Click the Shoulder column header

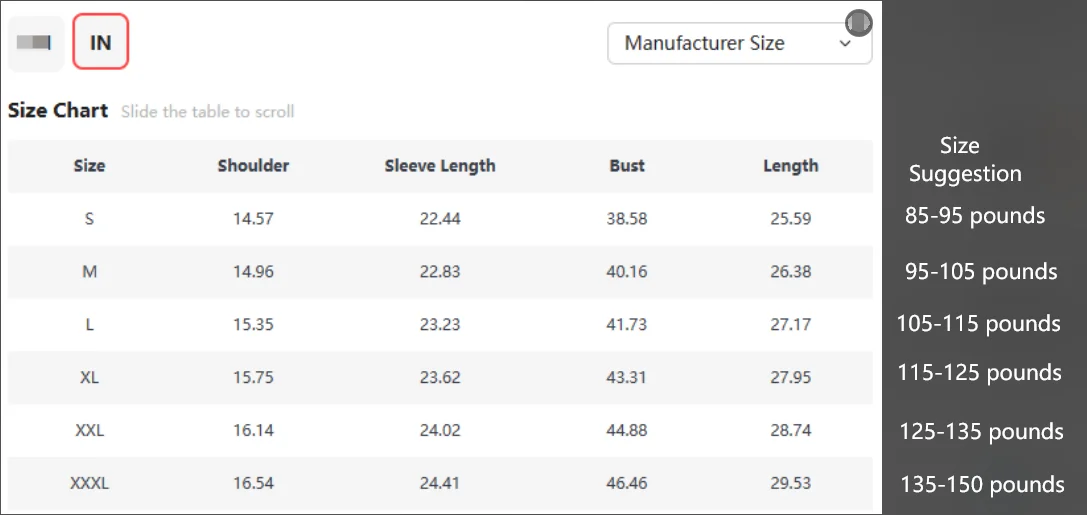pyautogui.click(x=253, y=166)
